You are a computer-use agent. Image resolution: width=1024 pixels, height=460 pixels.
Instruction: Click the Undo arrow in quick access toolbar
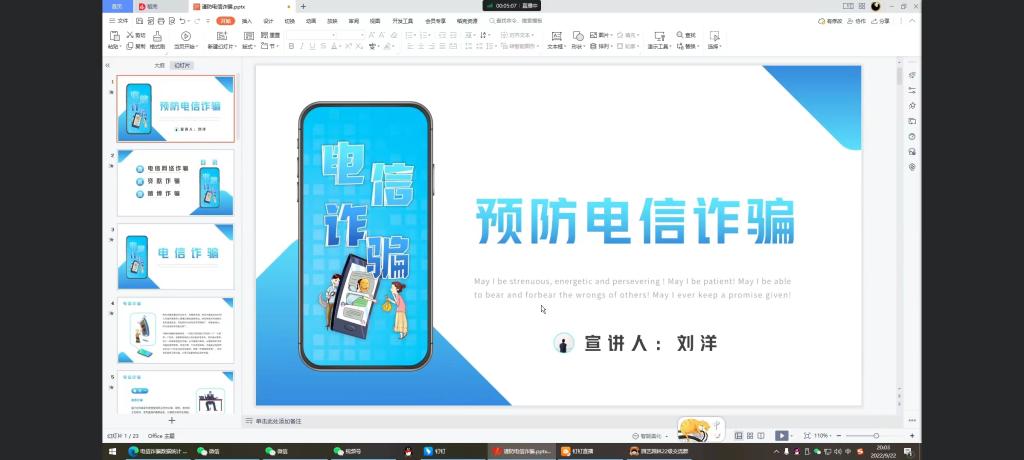(183, 20)
